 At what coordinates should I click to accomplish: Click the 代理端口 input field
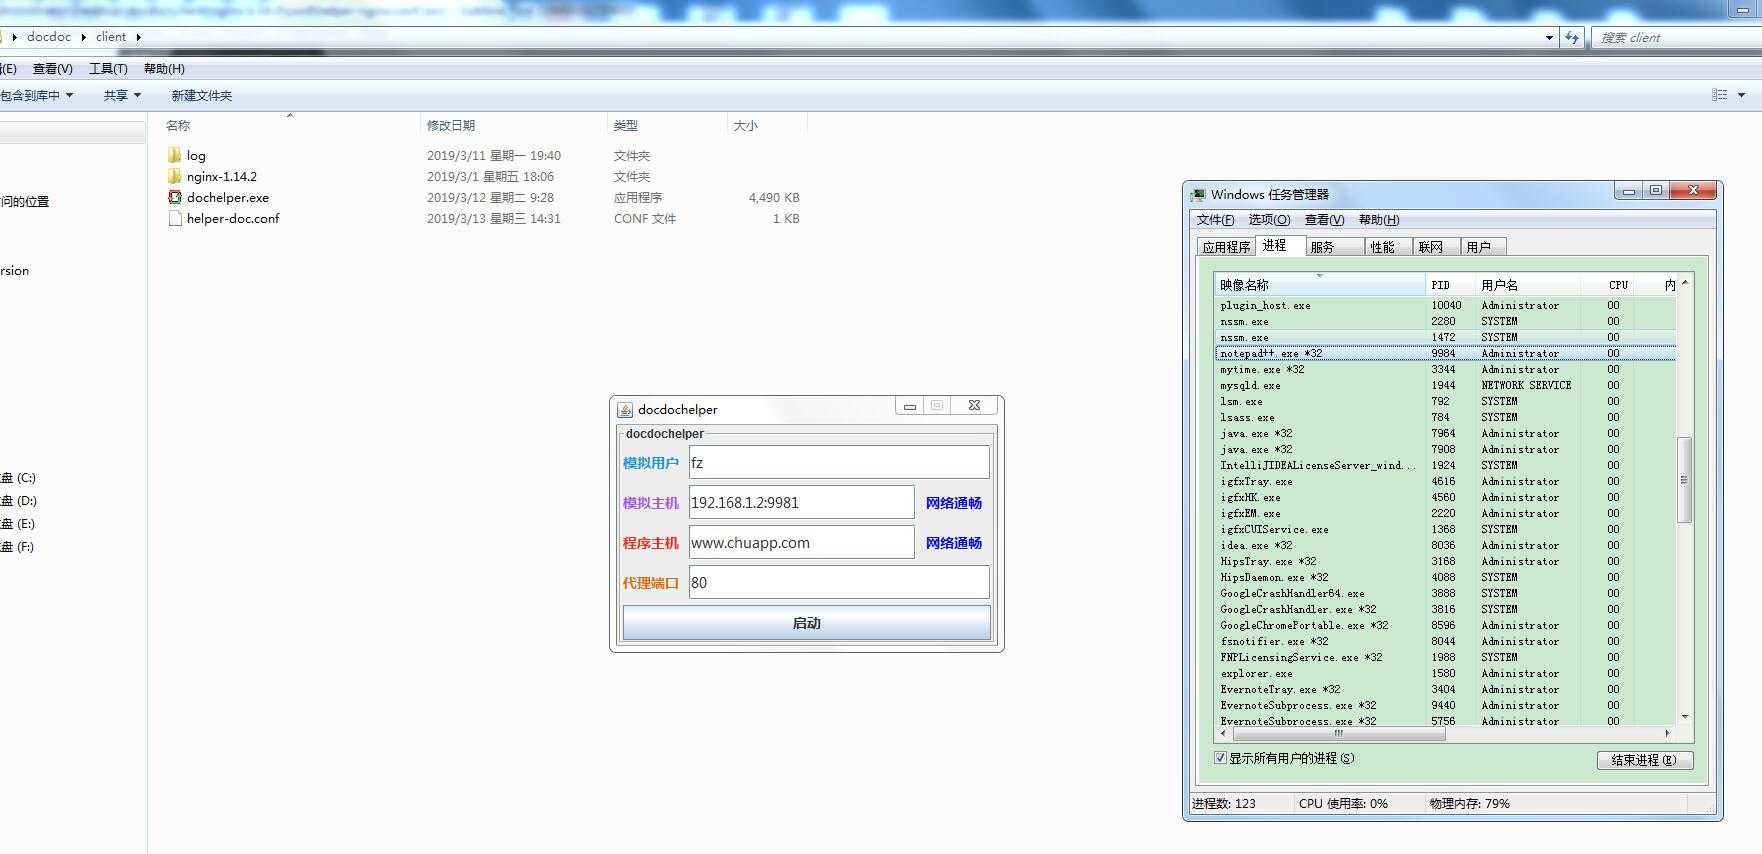tap(839, 582)
